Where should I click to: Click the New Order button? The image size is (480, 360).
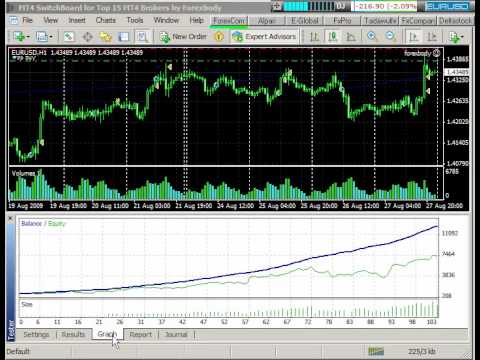[183, 37]
